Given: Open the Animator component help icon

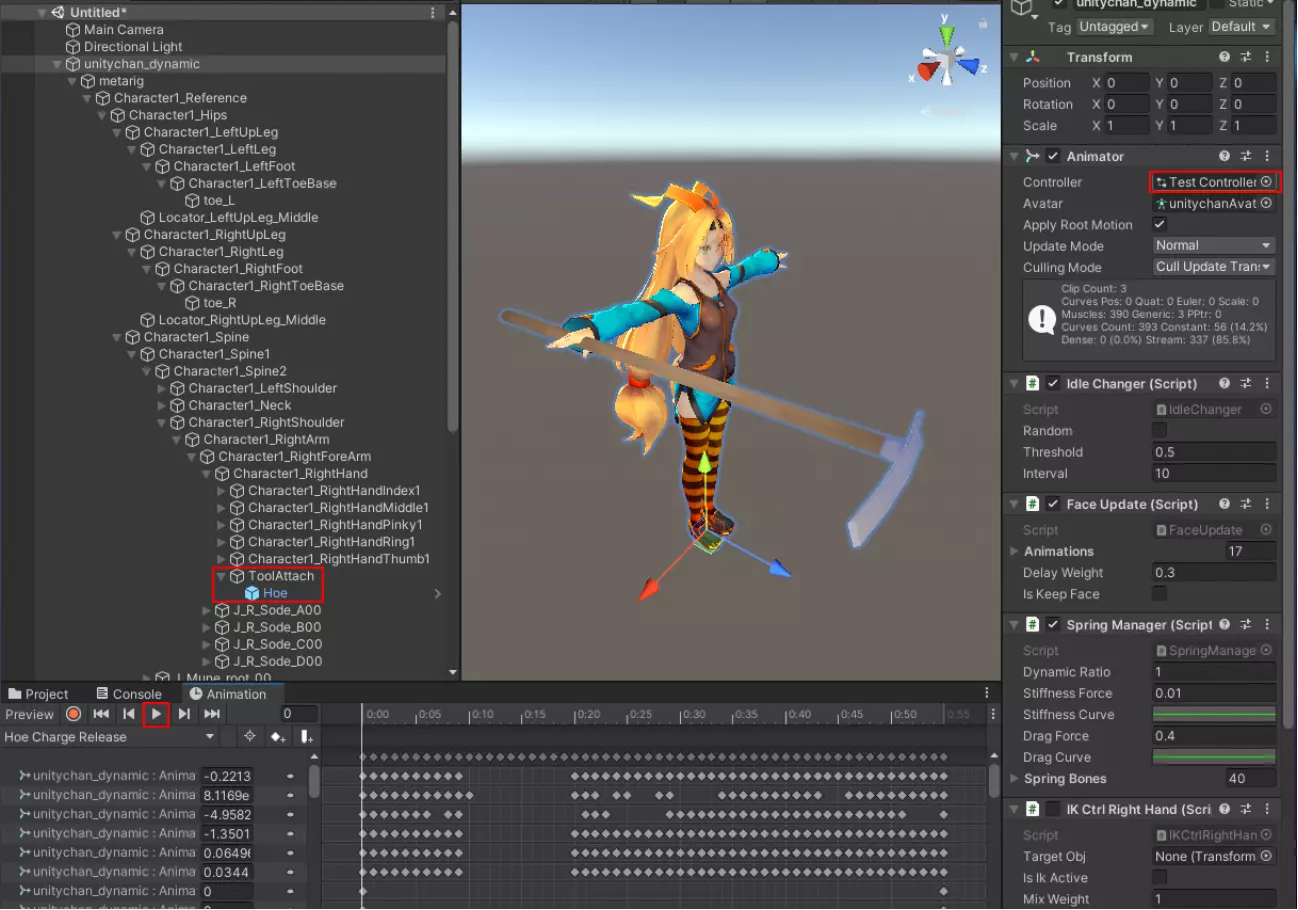Looking at the screenshot, I should 1225,156.
